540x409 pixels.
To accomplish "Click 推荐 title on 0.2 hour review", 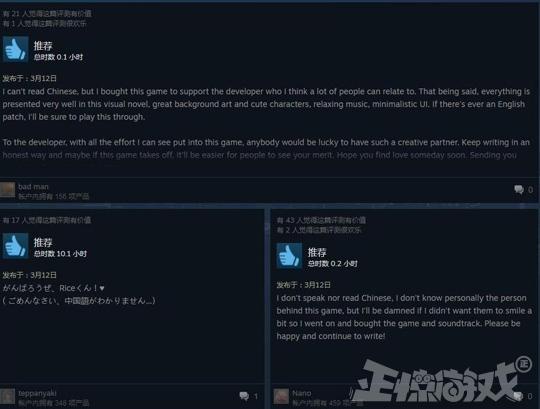I will pos(317,252).
